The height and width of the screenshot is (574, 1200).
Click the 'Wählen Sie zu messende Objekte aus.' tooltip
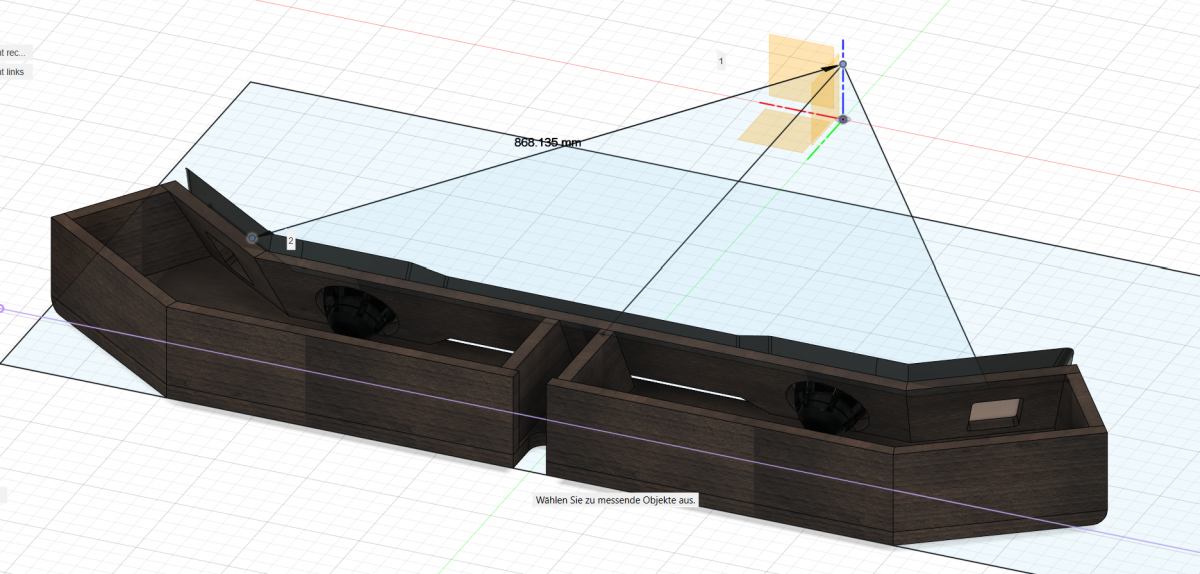tap(615, 500)
